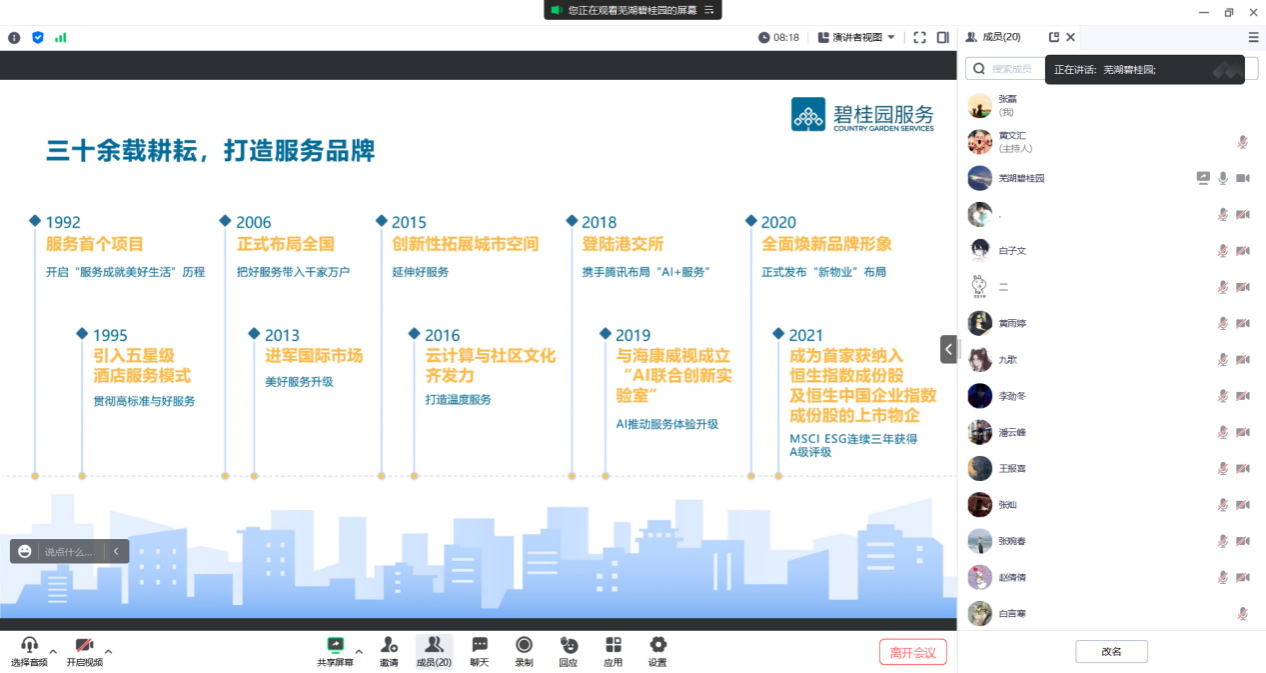Screen dimensions: 1266x673
Task: Collapse the chat bar arrow
Action: pyautogui.click(x=116, y=551)
